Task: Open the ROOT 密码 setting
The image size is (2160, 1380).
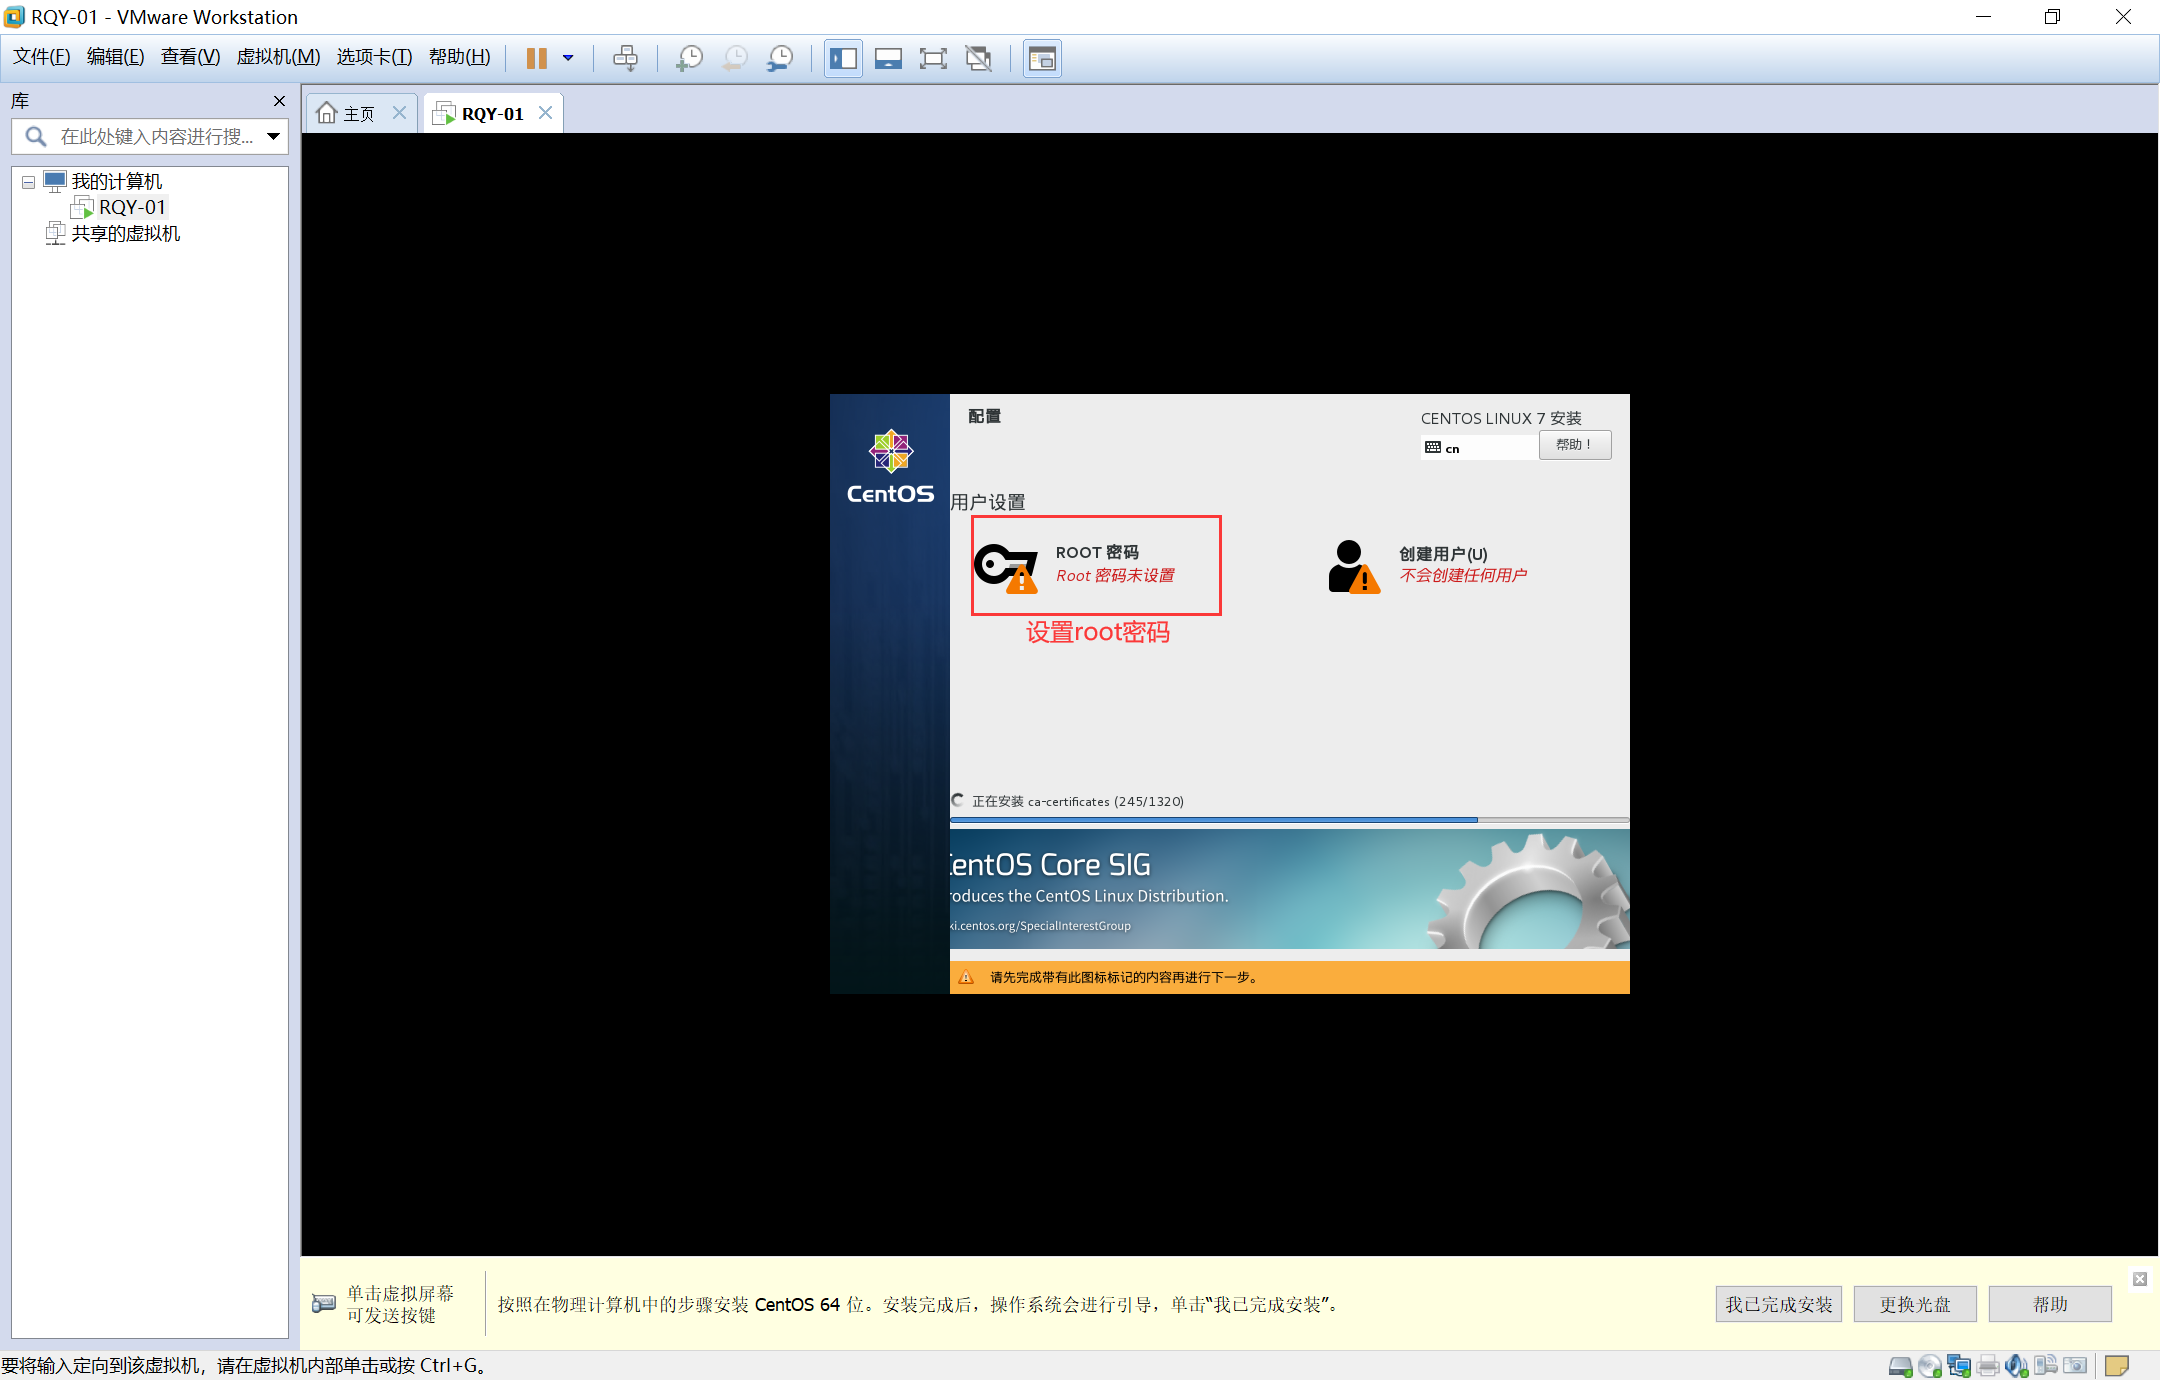Action: (x=1096, y=565)
